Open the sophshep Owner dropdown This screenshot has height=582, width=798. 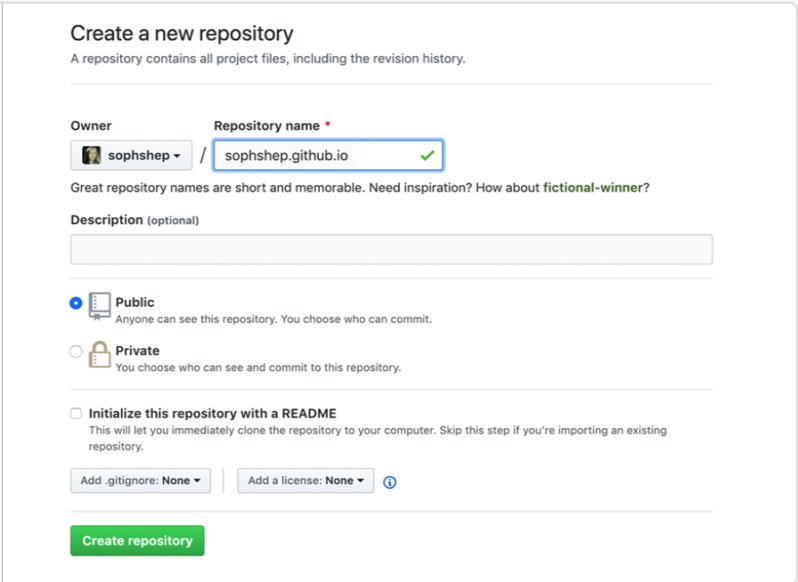130,156
